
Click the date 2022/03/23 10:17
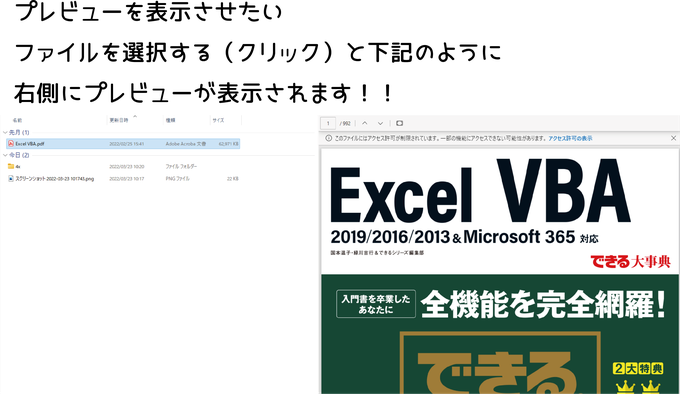(127, 179)
